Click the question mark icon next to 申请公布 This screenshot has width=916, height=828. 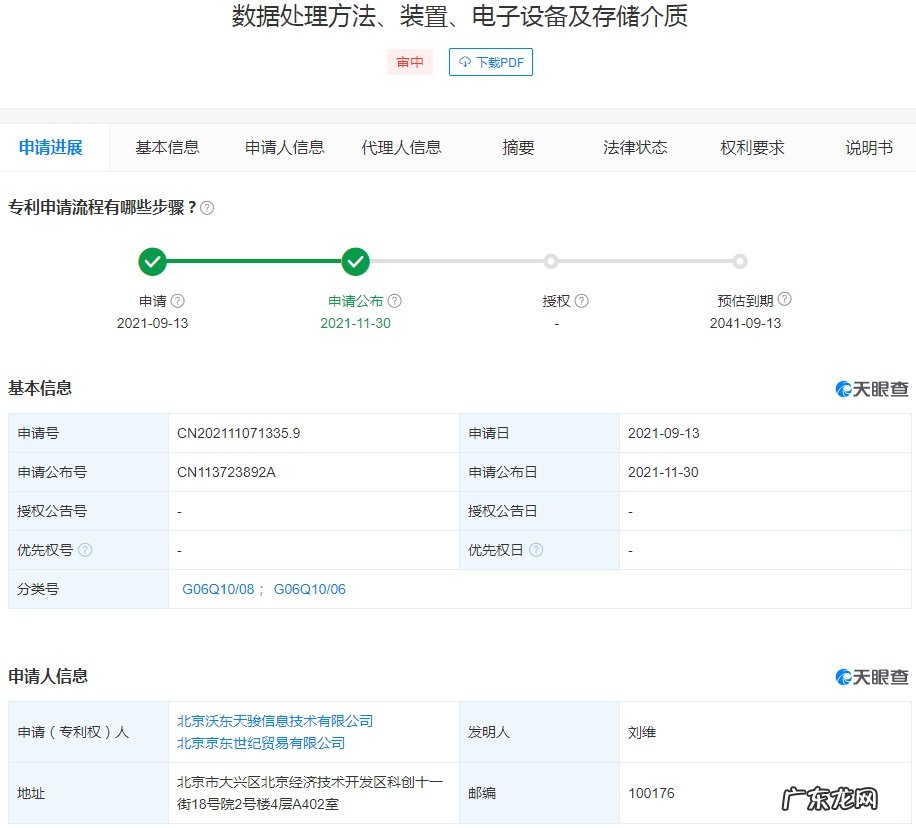[x=394, y=299]
